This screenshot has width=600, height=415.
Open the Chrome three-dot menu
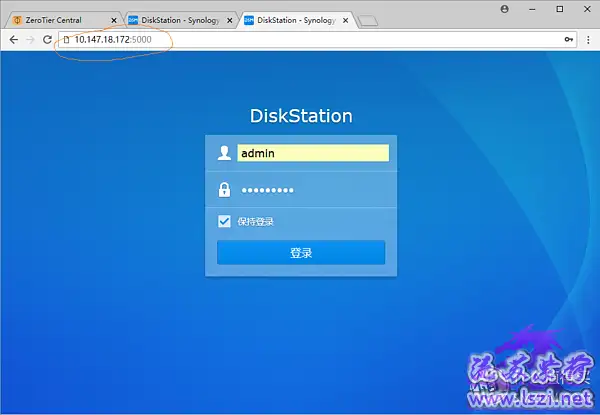pos(589,39)
